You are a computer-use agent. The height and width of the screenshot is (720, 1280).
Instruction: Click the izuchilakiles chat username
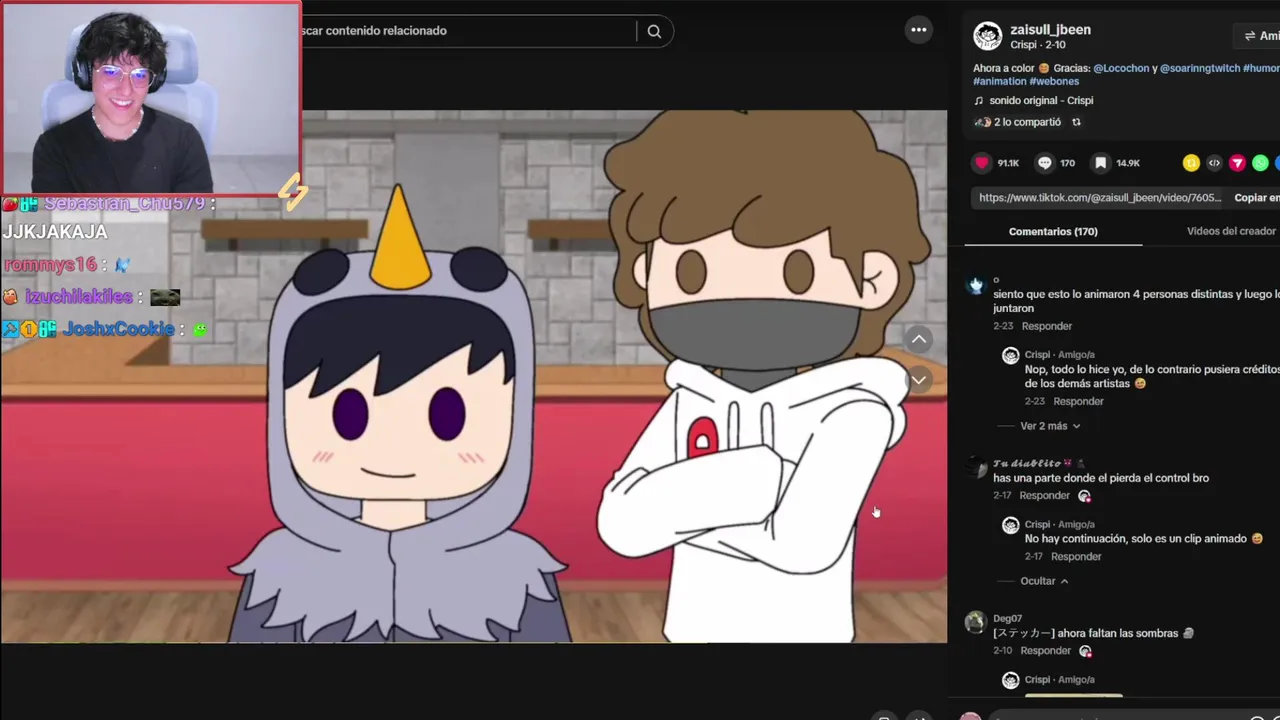point(79,297)
